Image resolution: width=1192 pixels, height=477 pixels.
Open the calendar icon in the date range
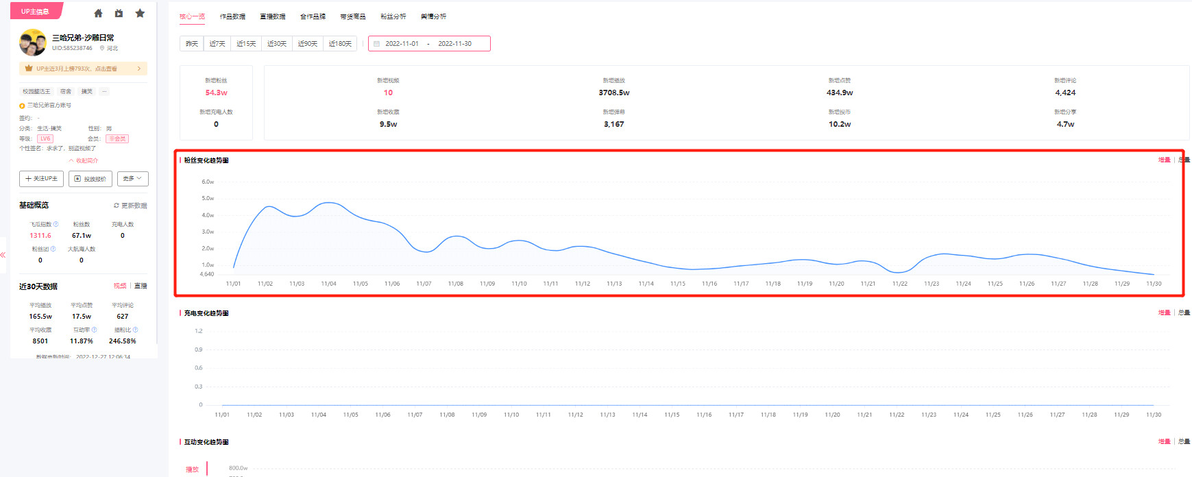(x=376, y=43)
